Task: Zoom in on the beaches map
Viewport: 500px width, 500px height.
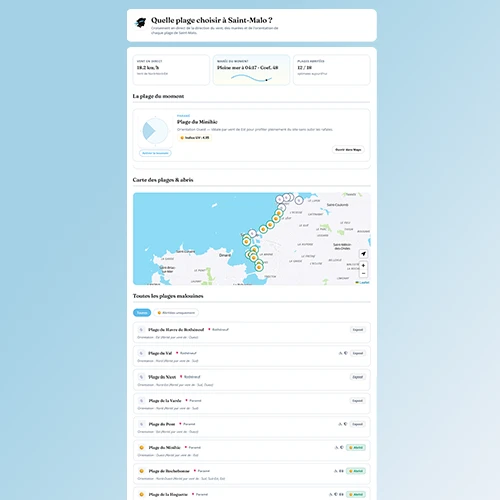Action: click(x=363, y=266)
